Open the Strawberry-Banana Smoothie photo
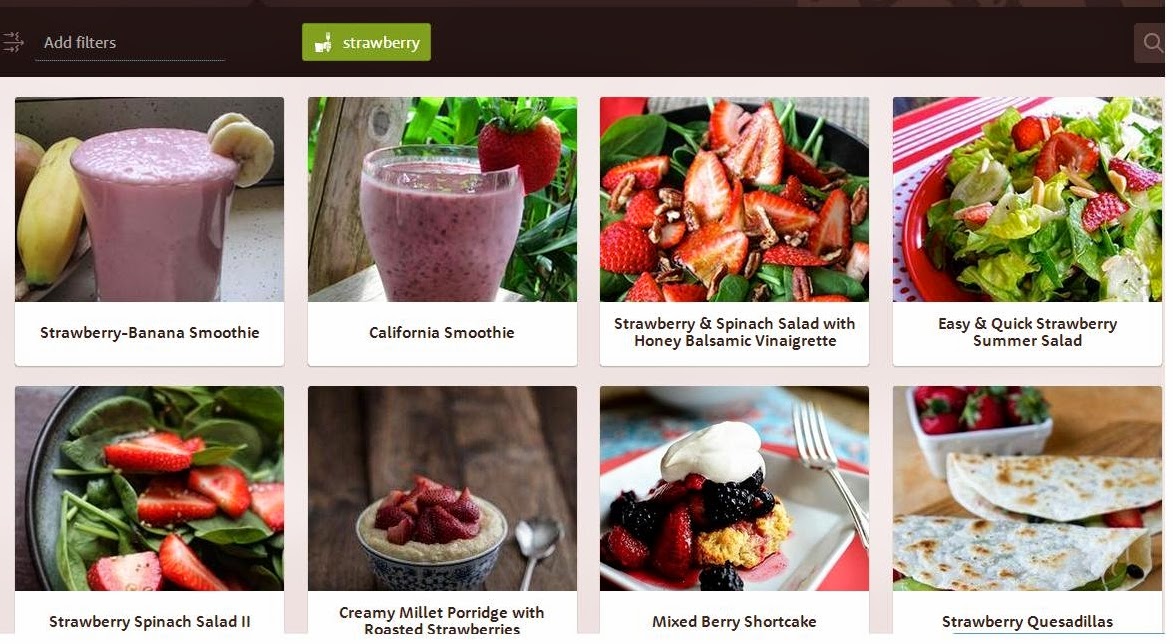The height and width of the screenshot is (644, 1173). tap(150, 200)
